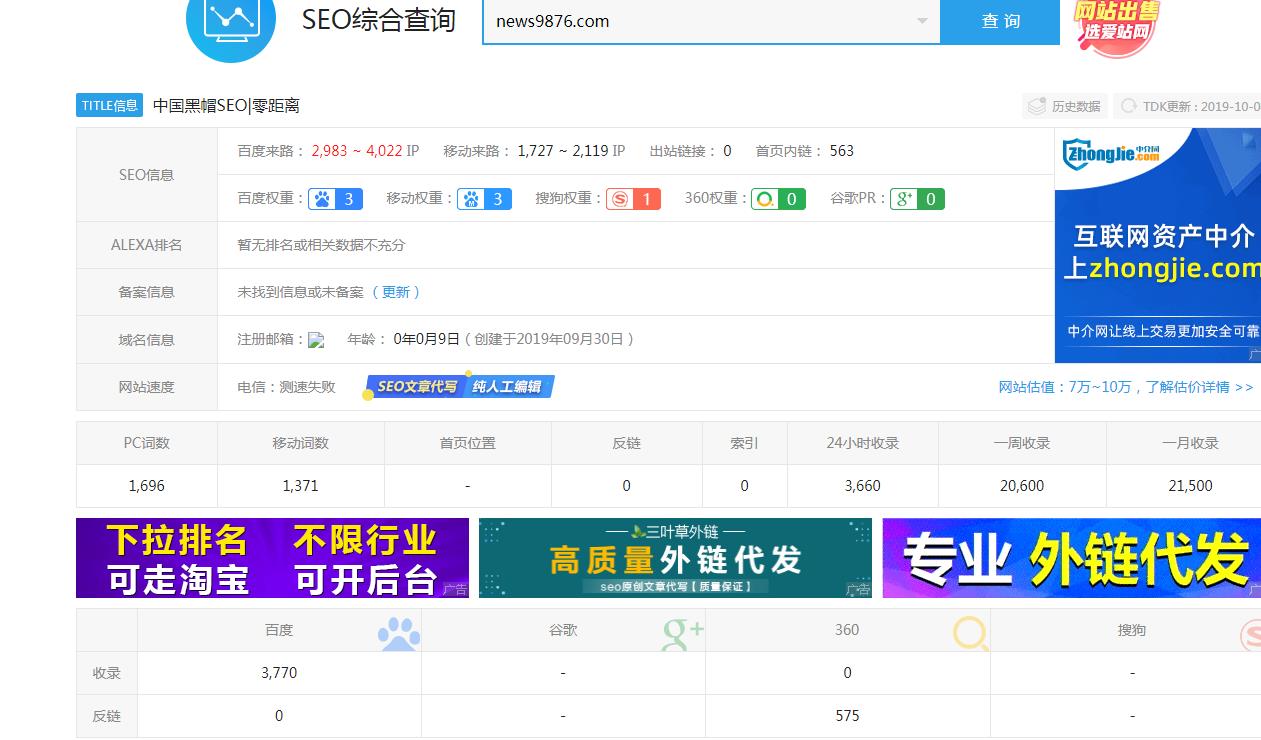1261x740 pixels.
Task: Open the 专业 外链代发 ad banner
Action: (1072, 558)
